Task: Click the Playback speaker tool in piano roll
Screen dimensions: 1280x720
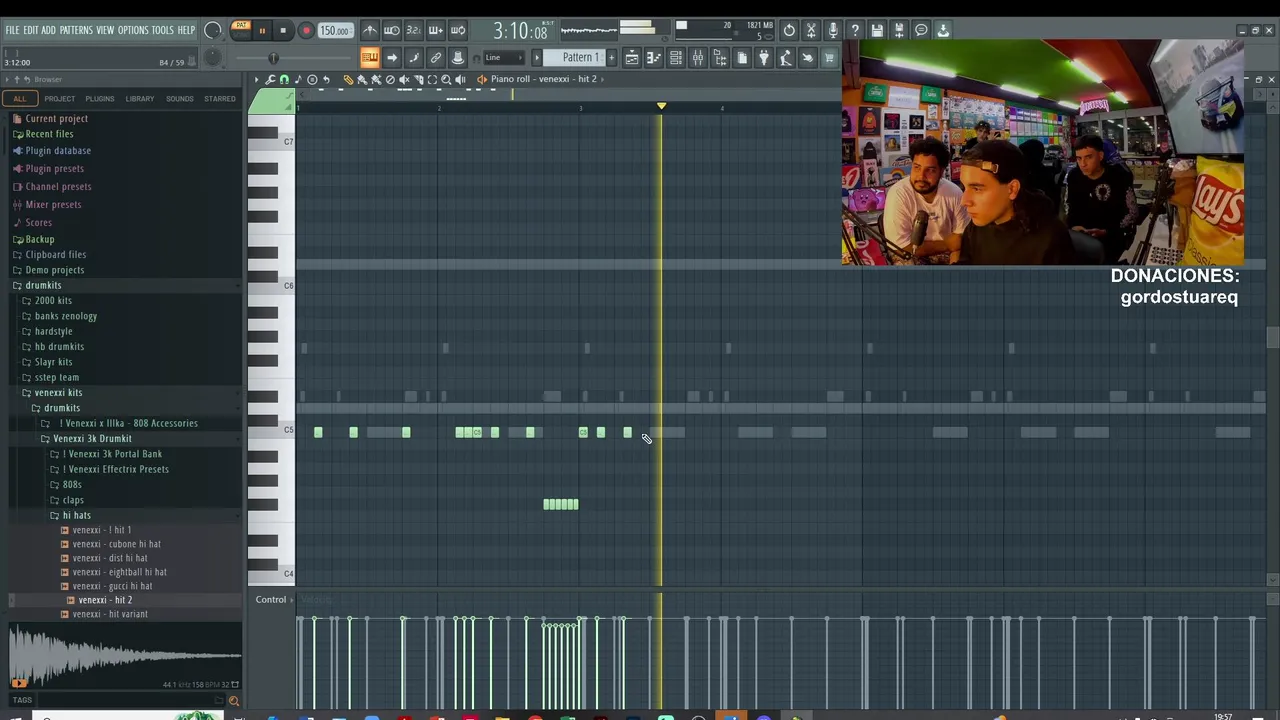Action: 460,79
